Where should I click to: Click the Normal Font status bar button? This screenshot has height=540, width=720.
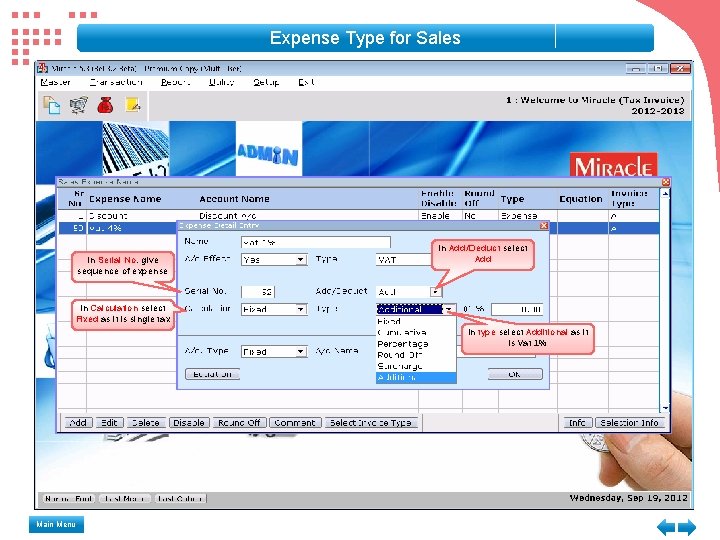(69, 499)
